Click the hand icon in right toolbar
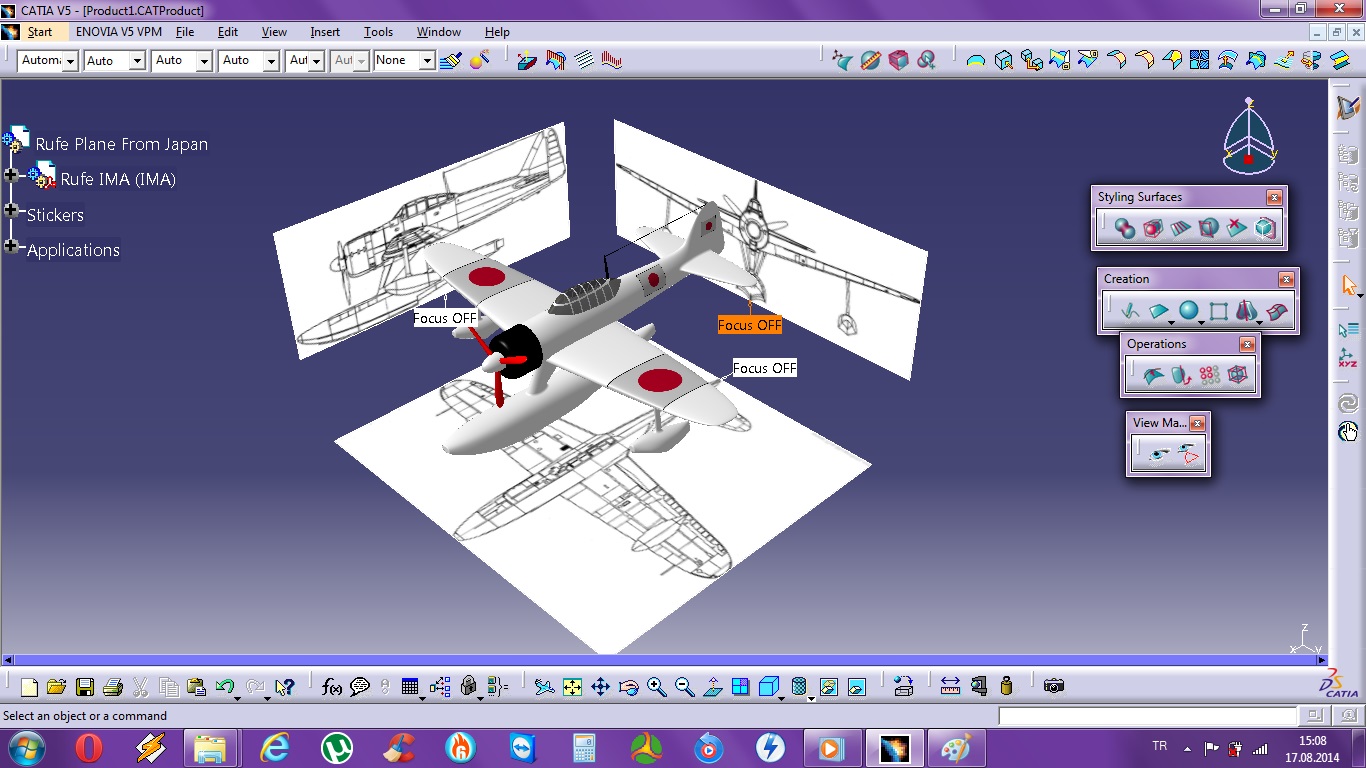This screenshot has height=768, width=1366. [x=1348, y=432]
